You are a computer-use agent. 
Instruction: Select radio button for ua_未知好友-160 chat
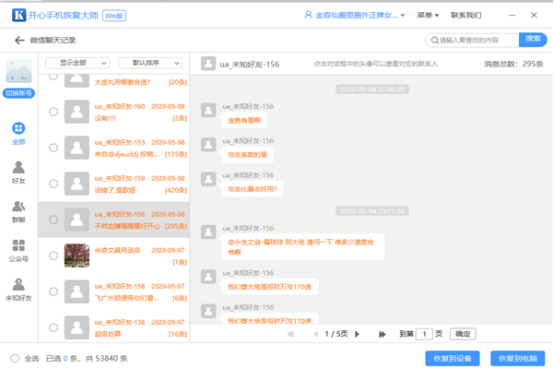point(53,112)
